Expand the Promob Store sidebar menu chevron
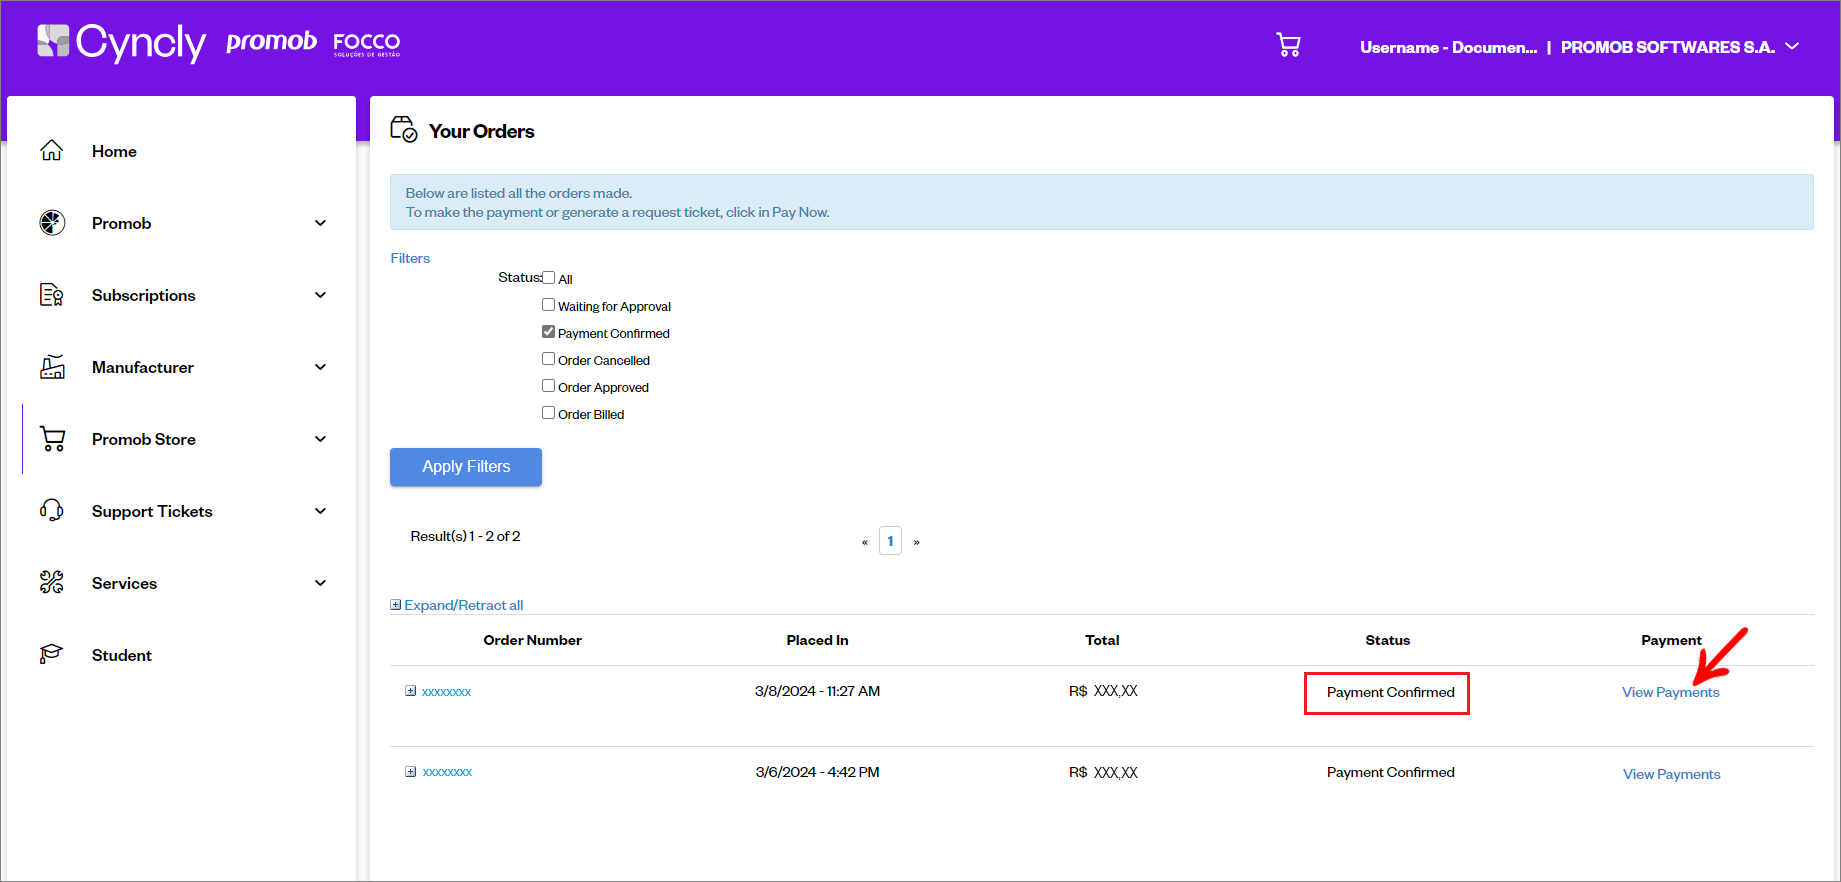1841x882 pixels. pos(320,439)
